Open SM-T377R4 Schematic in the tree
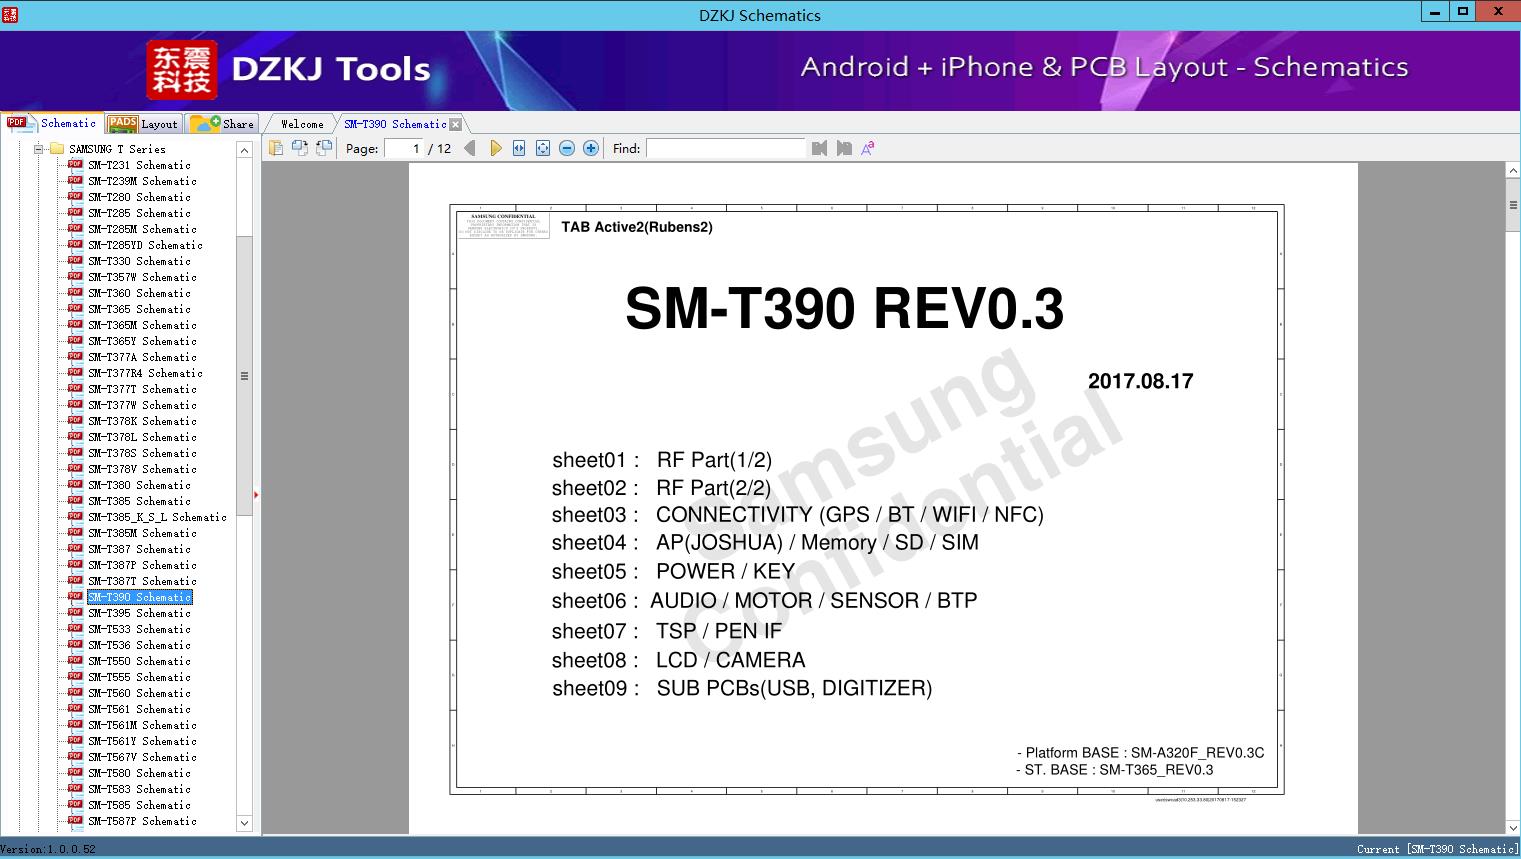This screenshot has height=859, width=1521. (x=145, y=373)
